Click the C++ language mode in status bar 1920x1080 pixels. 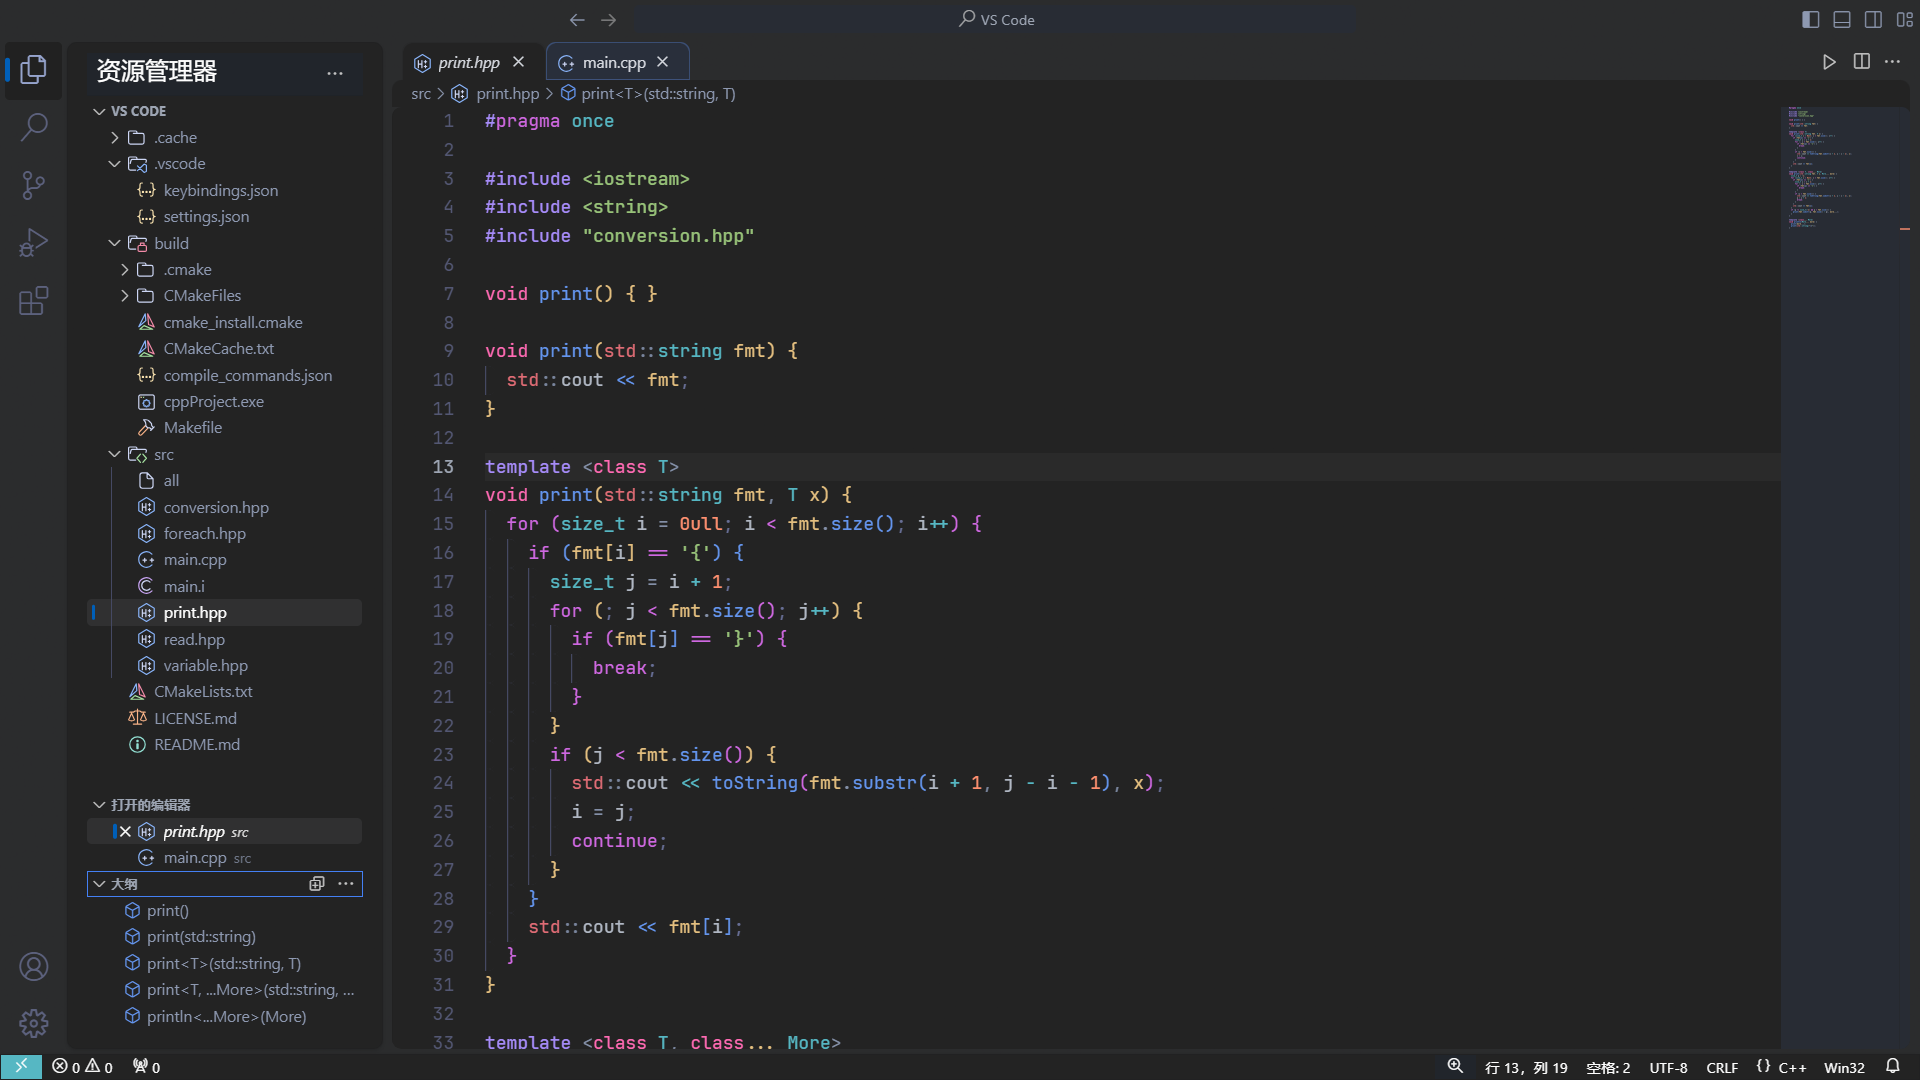pyautogui.click(x=1792, y=1067)
